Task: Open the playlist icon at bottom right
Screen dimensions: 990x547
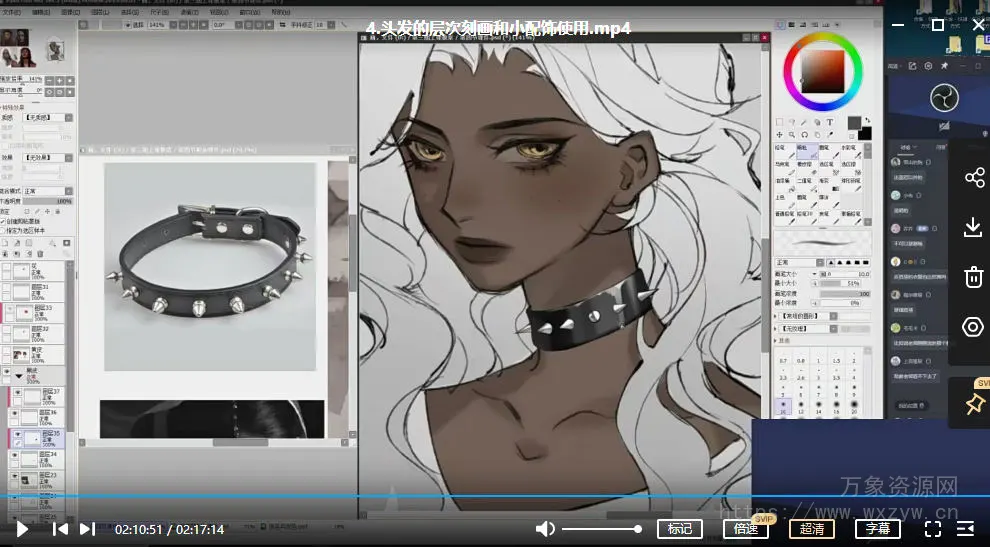Action: coord(965,529)
